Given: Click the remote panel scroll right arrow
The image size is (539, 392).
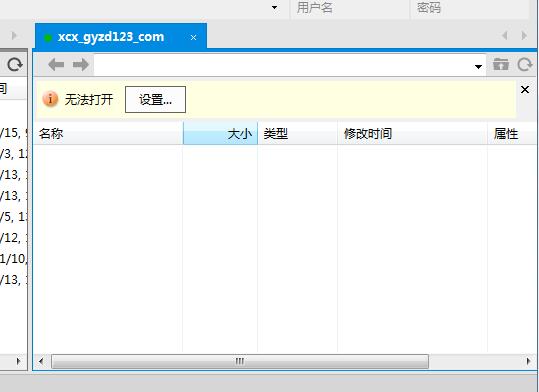Looking at the screenshot, I should pos(528,361).
